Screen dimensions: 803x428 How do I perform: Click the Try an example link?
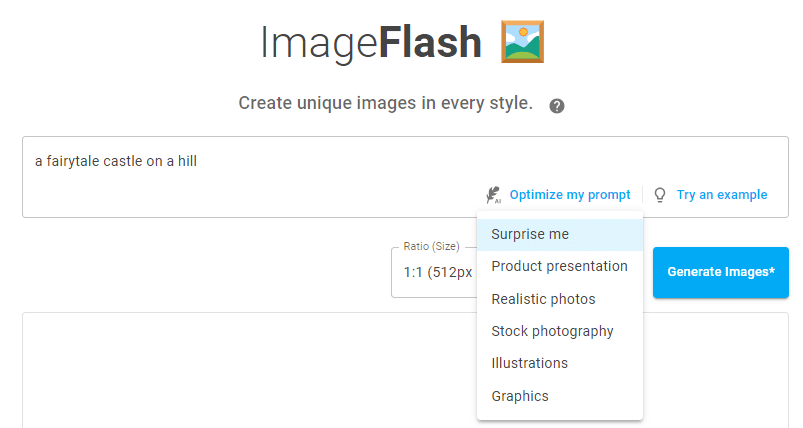[x=722, y=195]
